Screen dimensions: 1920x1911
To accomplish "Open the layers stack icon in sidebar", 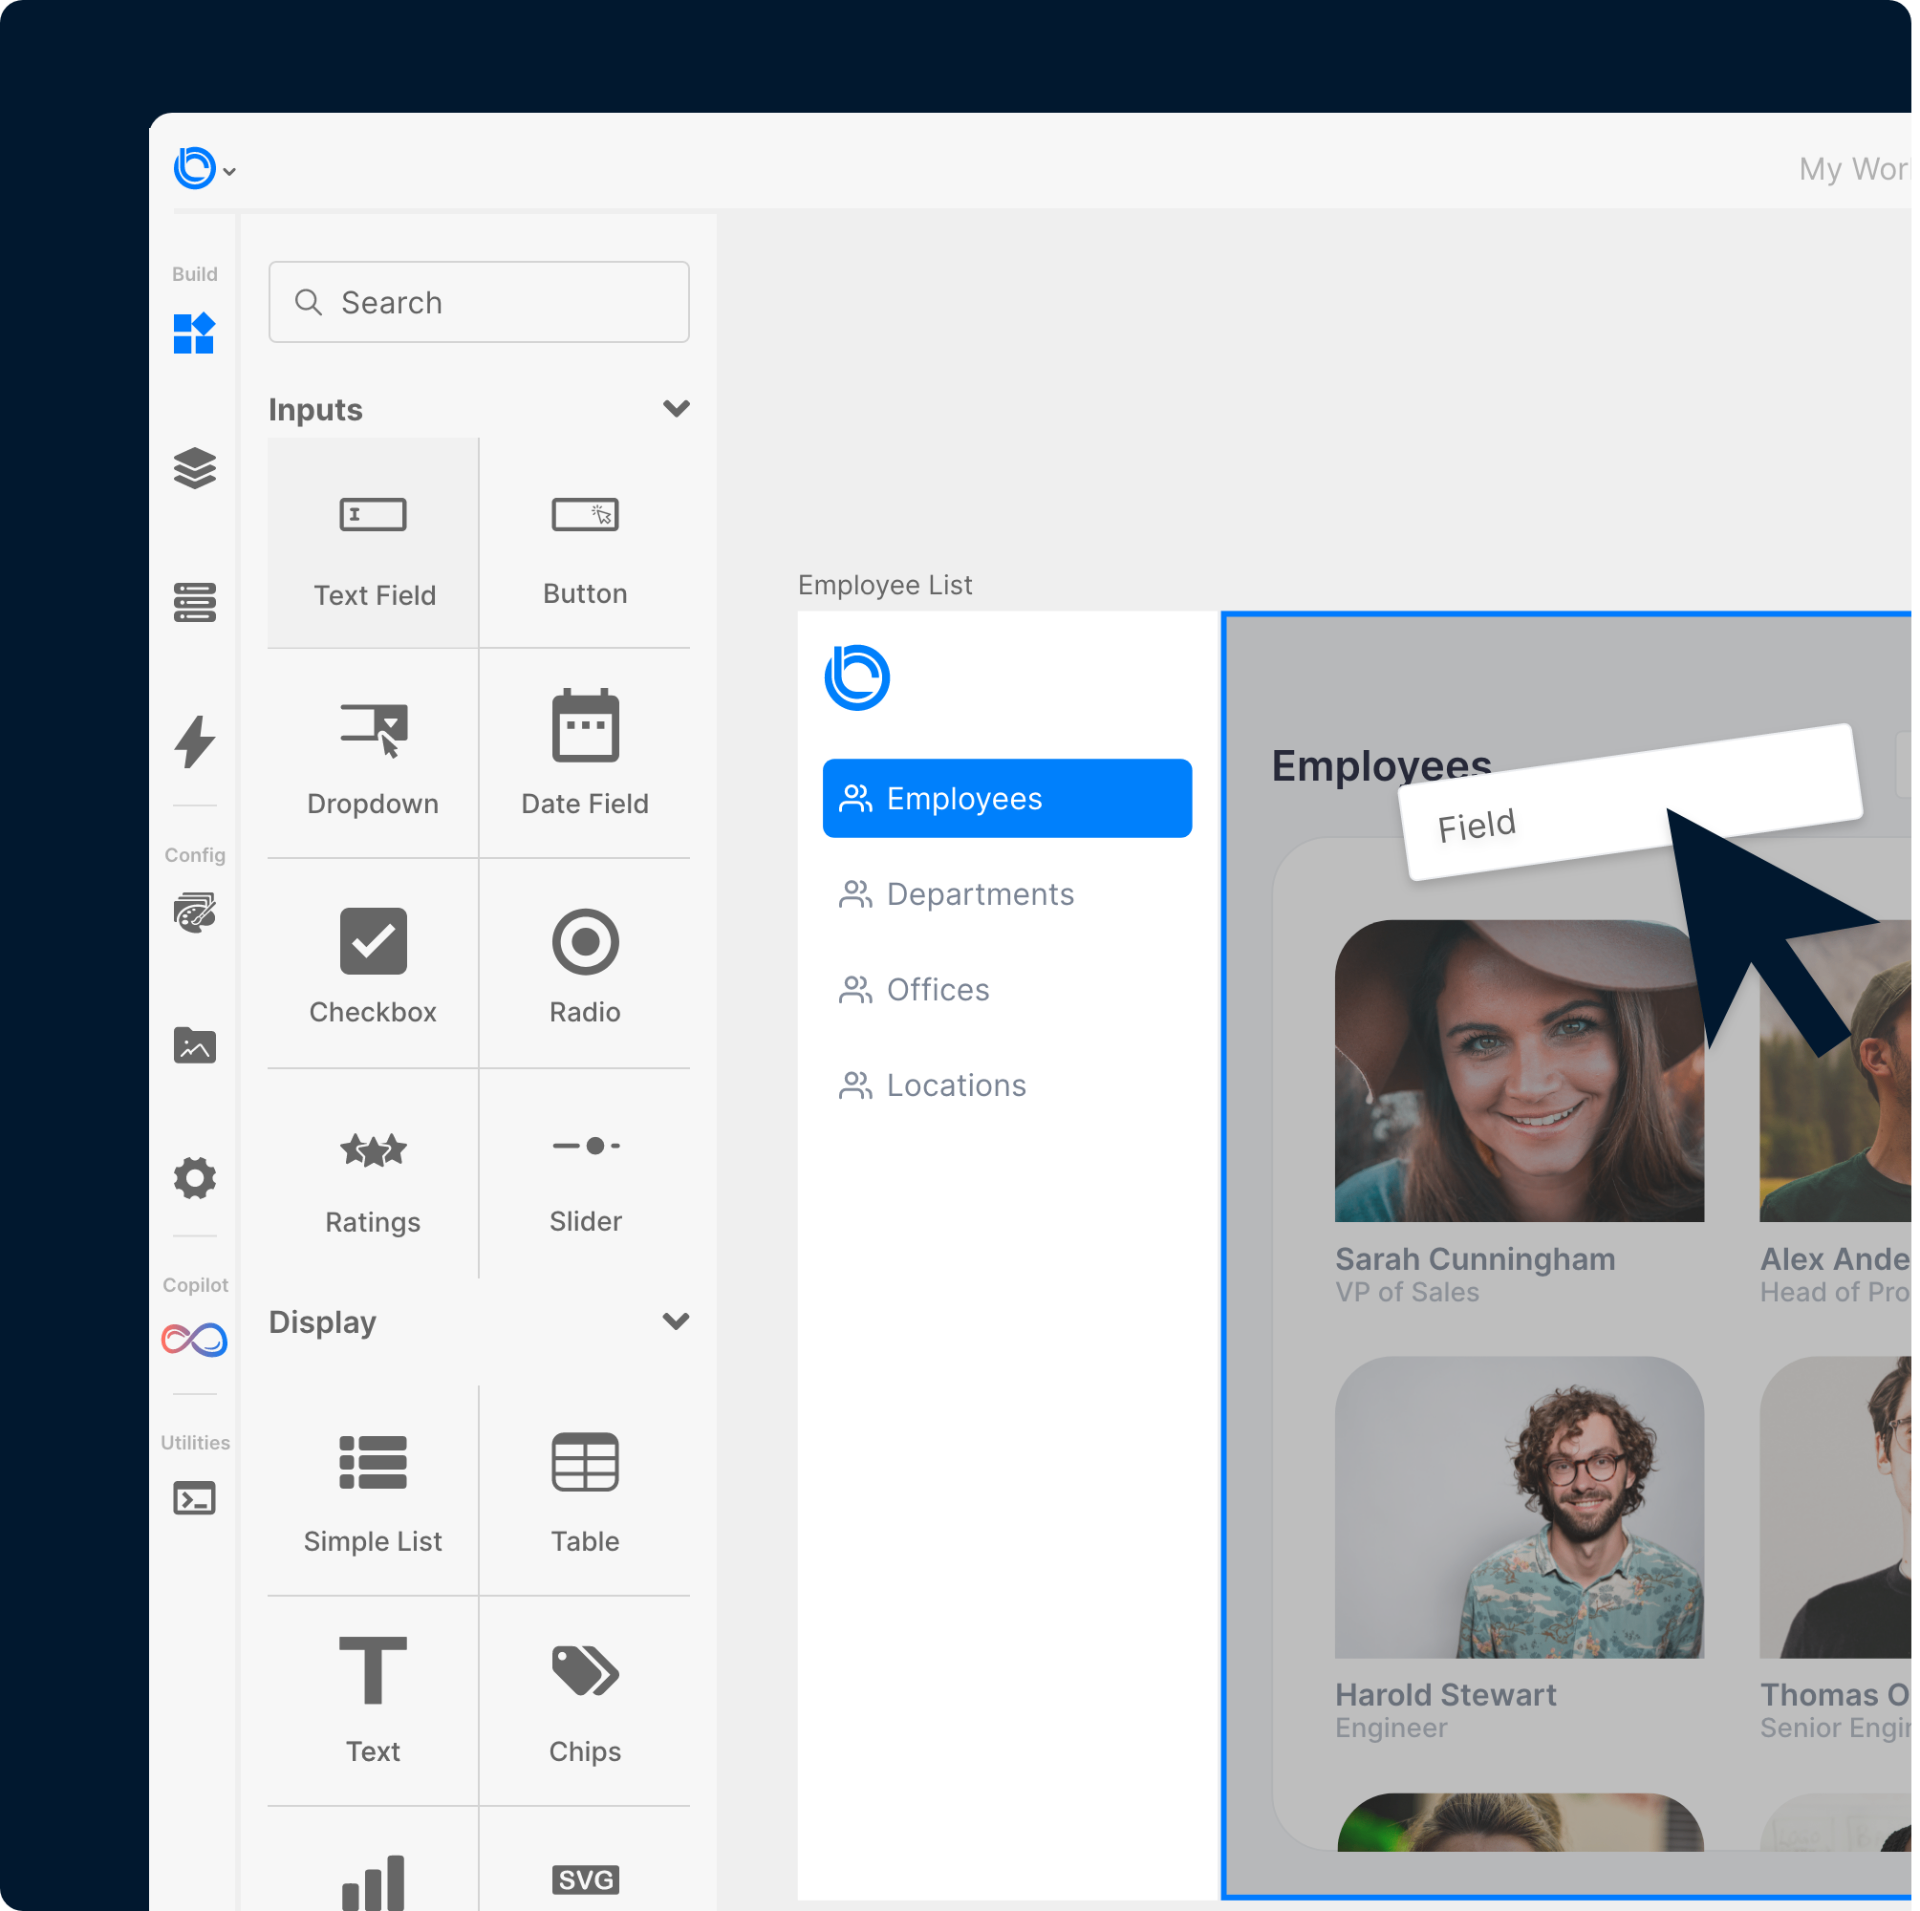I will (x=194, y=468).
